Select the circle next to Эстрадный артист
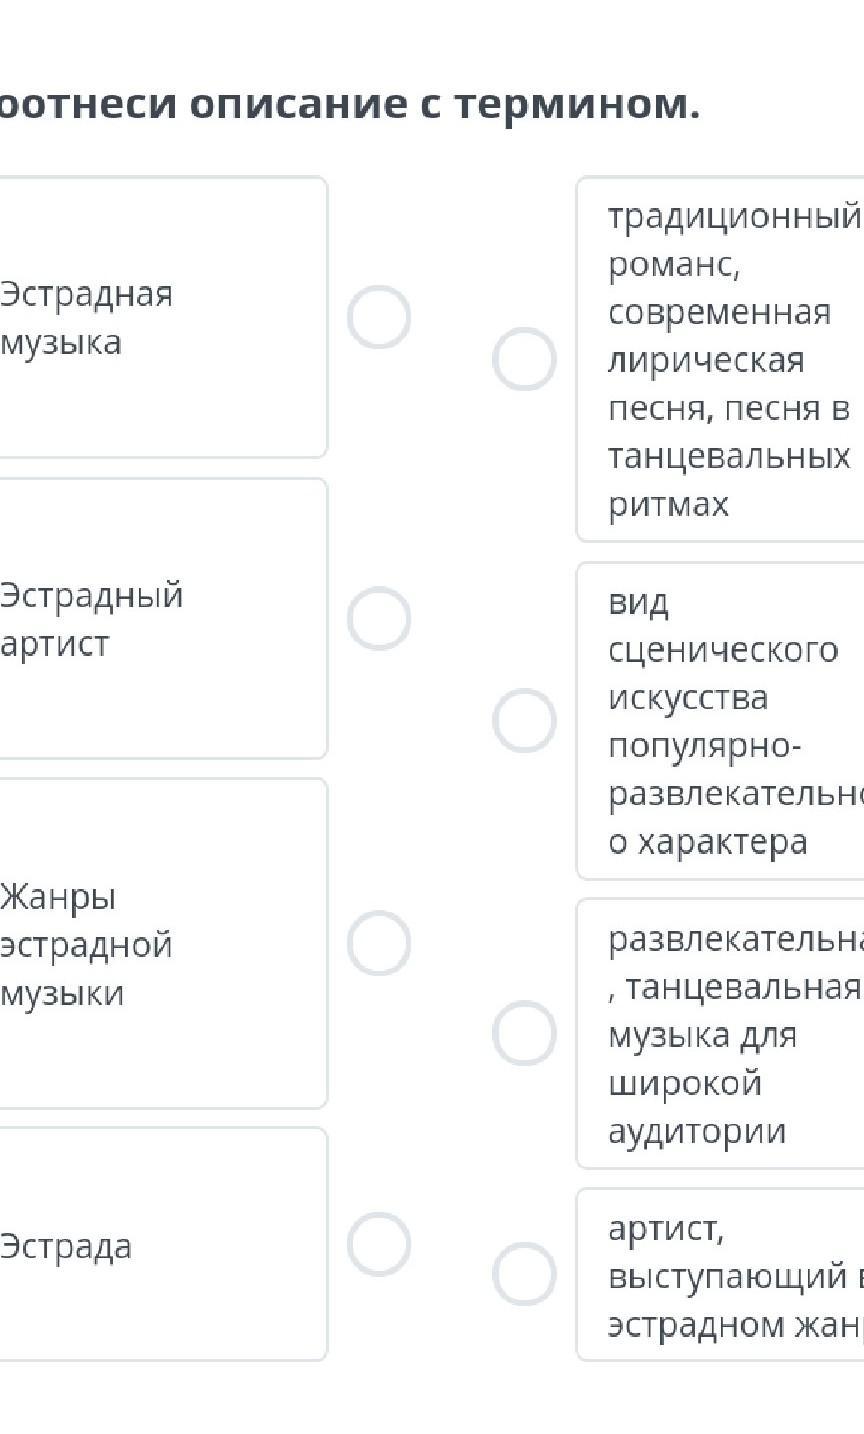The width and height of the screenshot is (864, 1434). [x=379, y=618]
